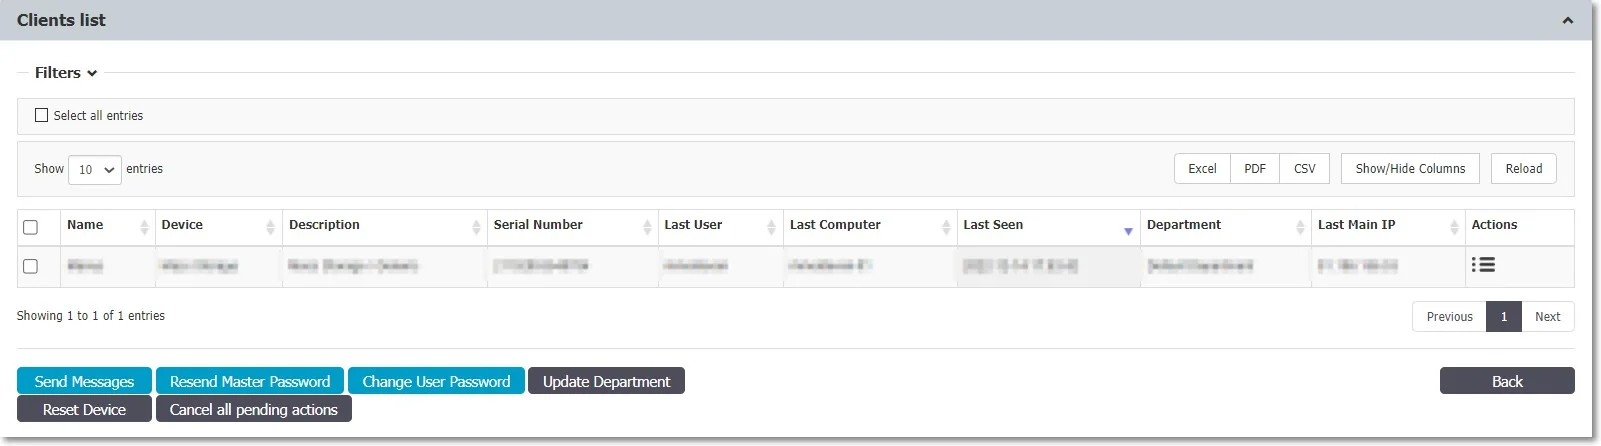
Task: Sort by Last Main IP column
Action: coord(1388,226)
